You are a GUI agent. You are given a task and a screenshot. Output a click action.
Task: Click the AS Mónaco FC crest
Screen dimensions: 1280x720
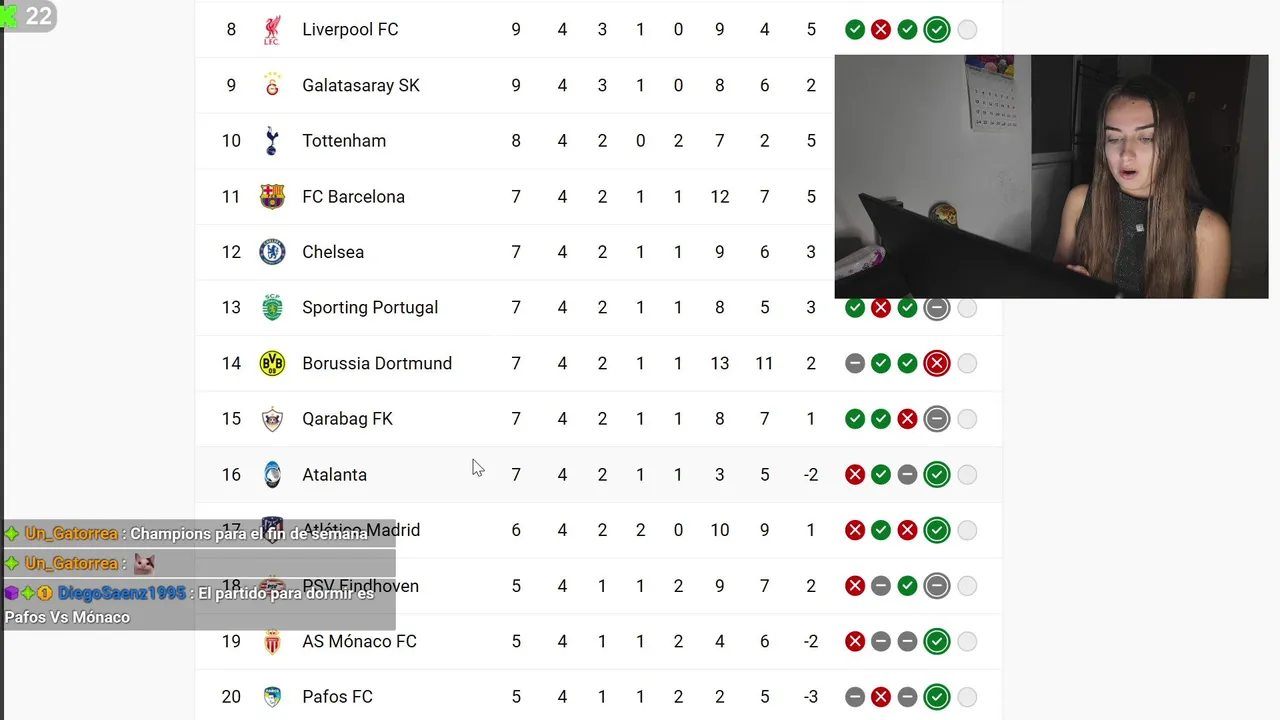pyautogui.click(x=272, y=642)
